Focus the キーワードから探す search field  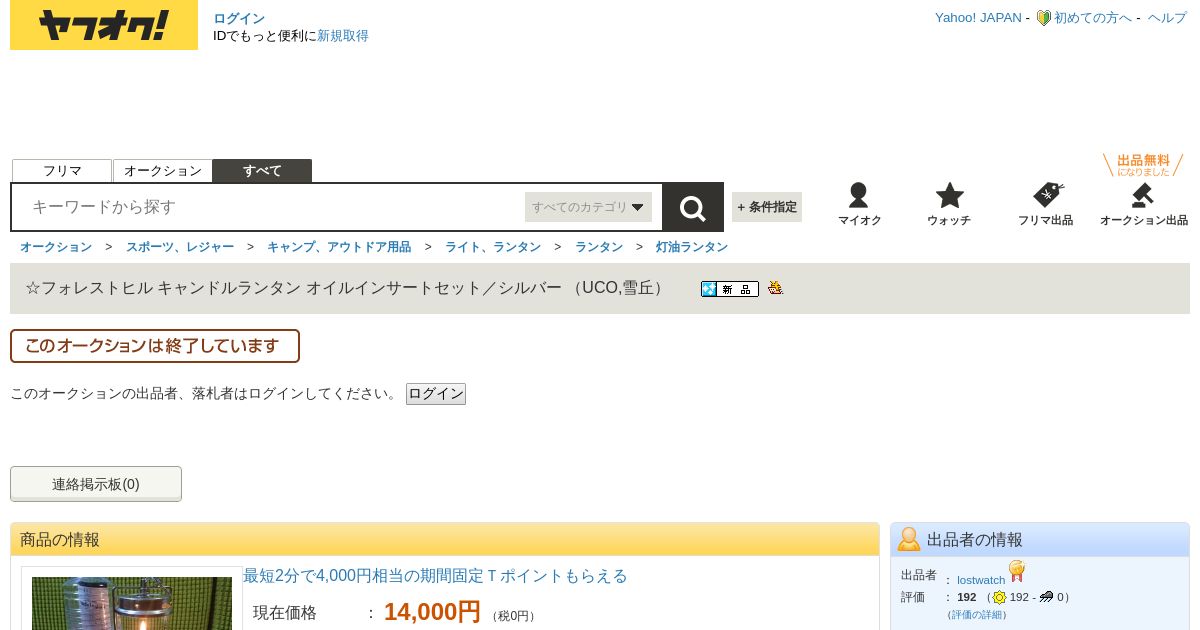click(x=270, y=207)
